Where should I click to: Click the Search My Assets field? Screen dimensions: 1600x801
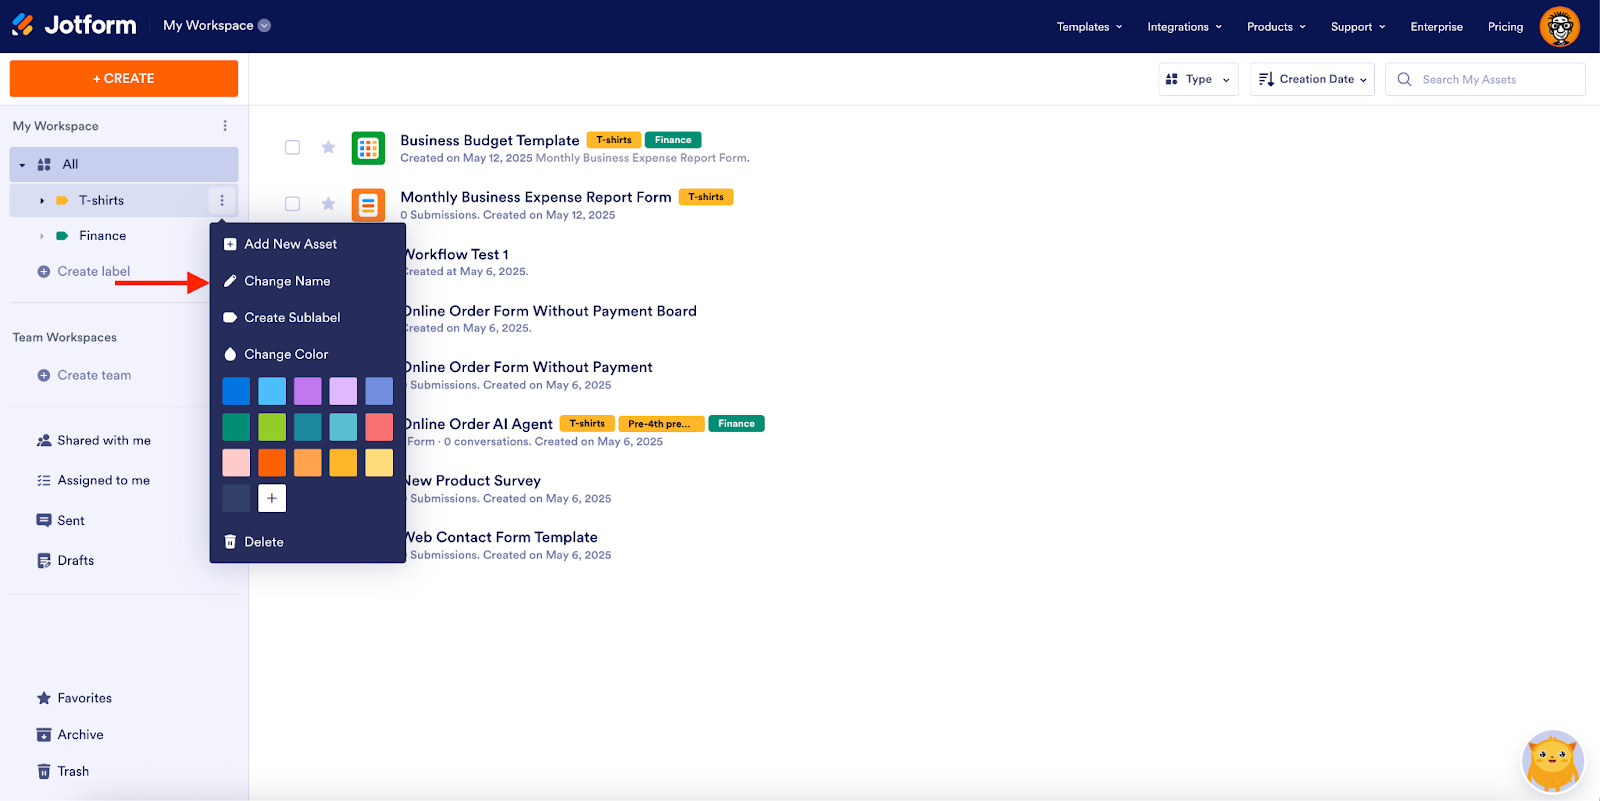tap(1485, 79)
